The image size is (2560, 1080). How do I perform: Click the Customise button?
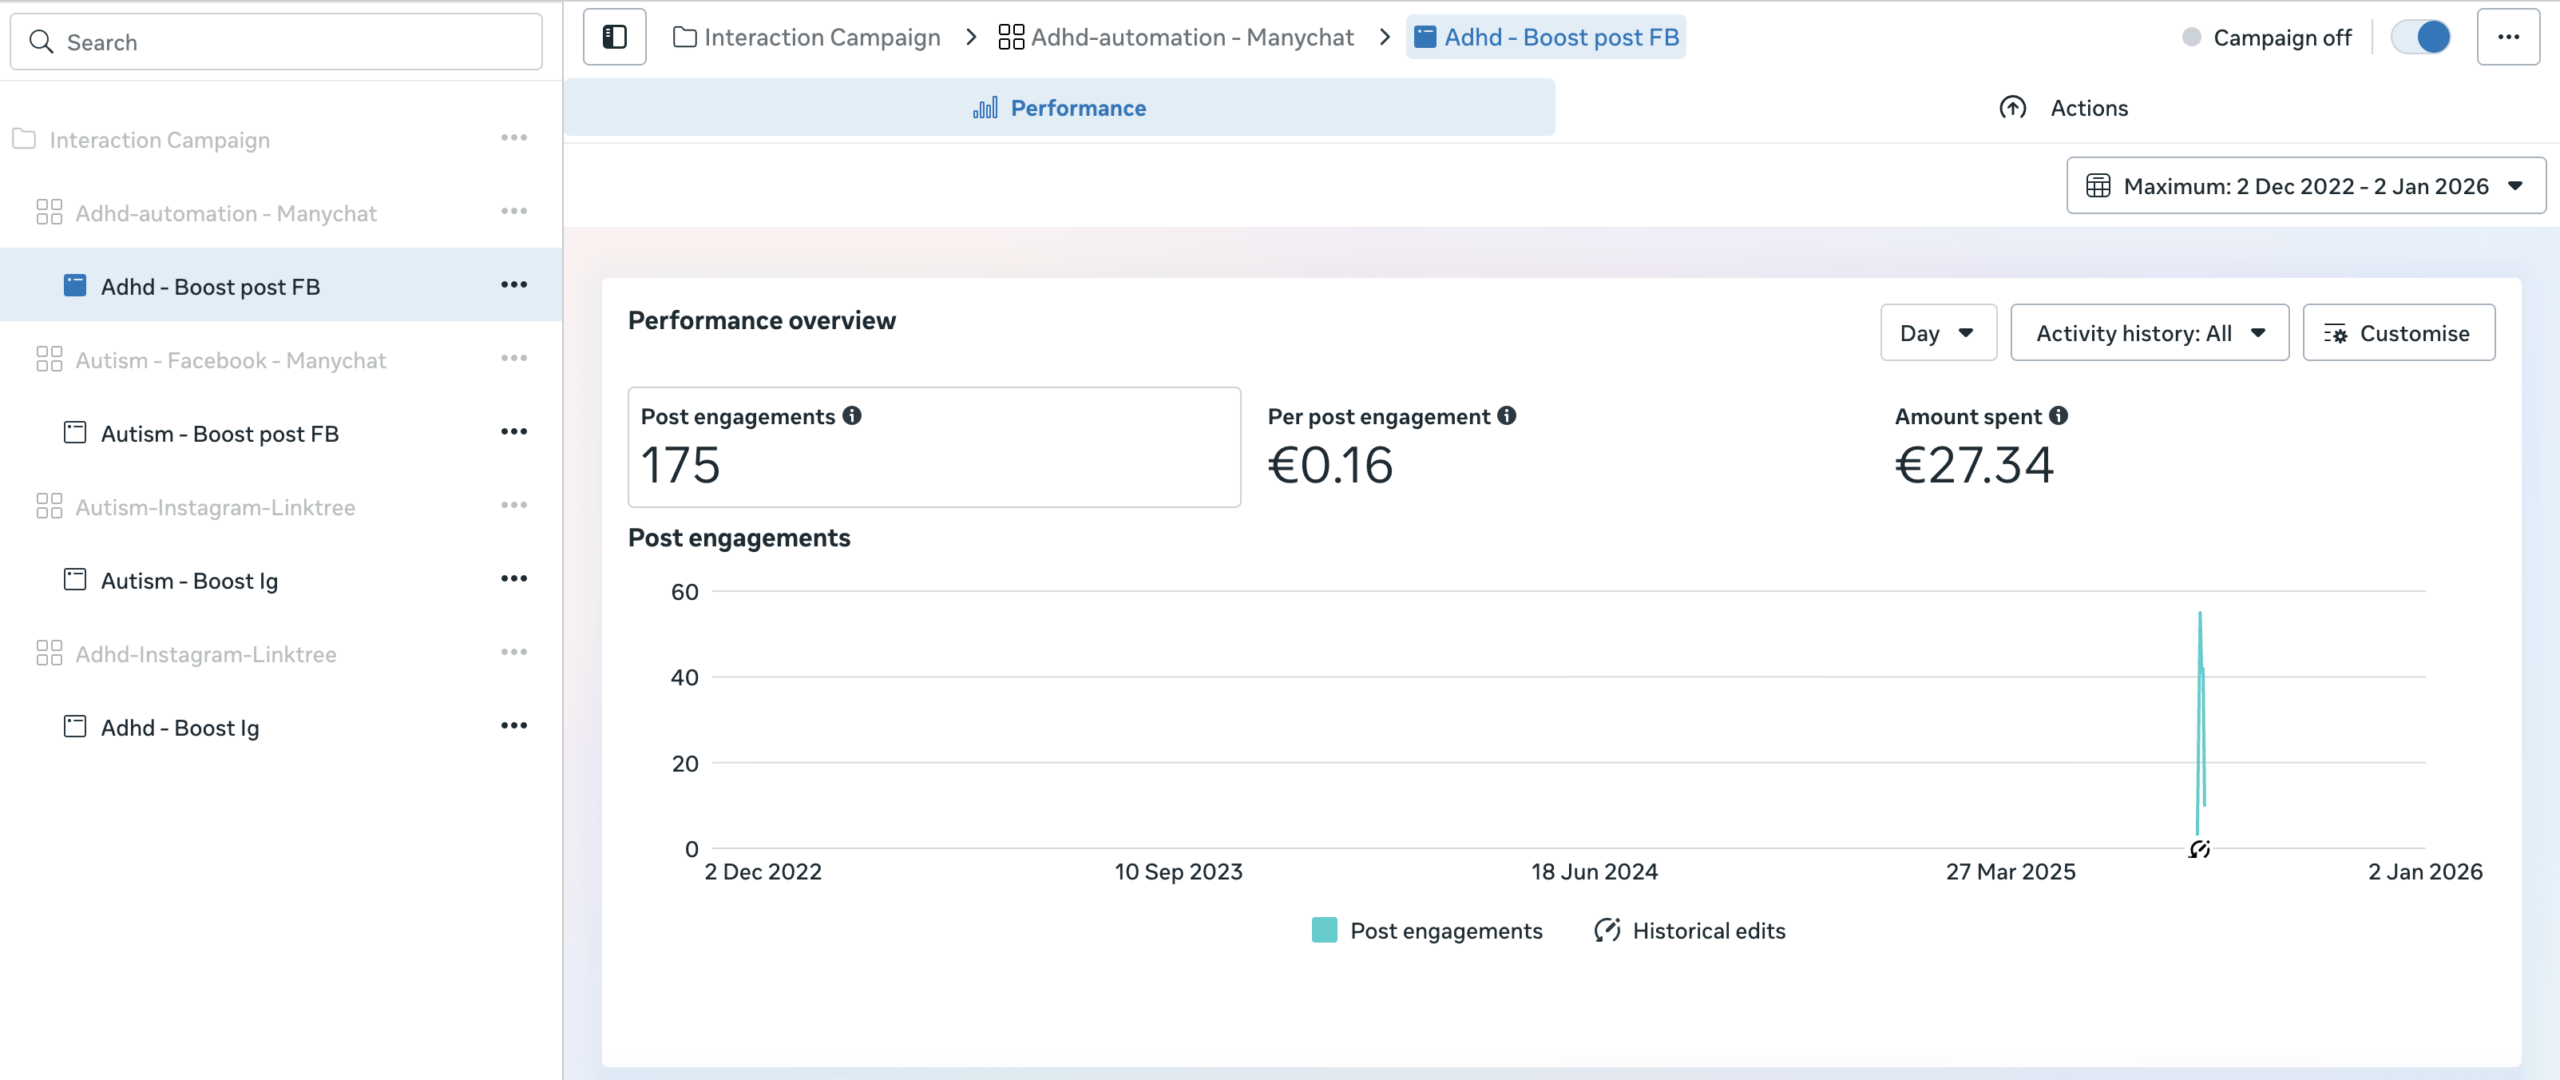click(2398, 333)
